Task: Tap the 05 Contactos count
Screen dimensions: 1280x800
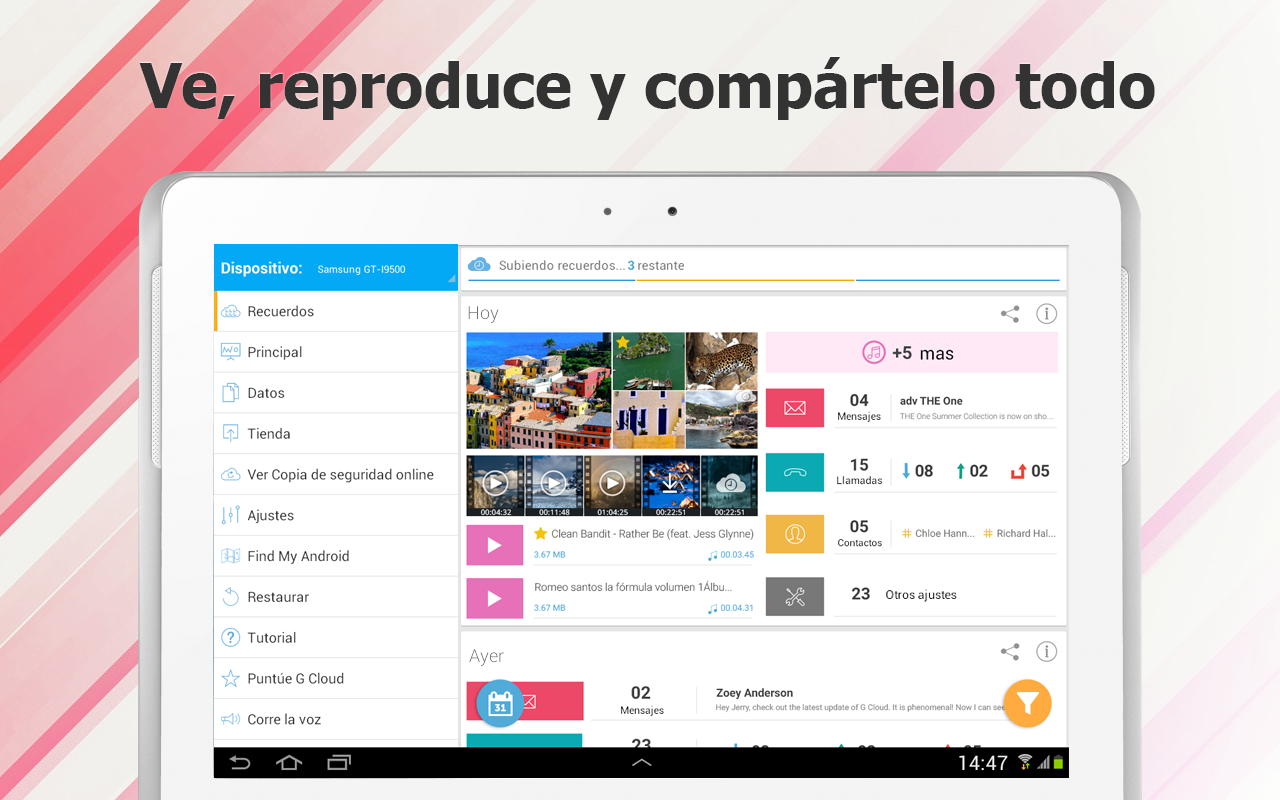Action: pos(859,533)
